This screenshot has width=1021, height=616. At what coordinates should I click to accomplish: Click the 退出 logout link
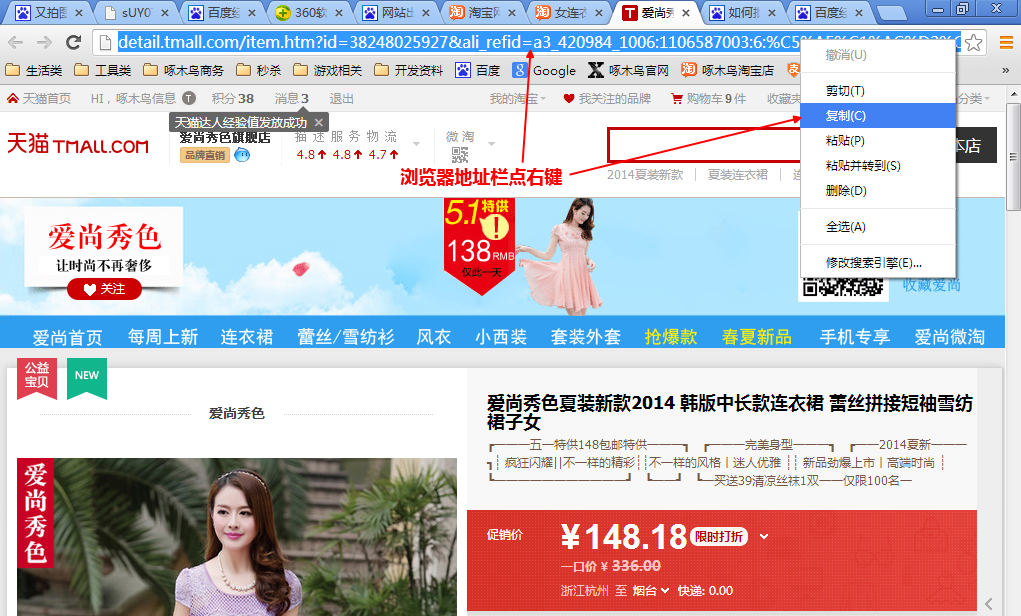(341, 98)
